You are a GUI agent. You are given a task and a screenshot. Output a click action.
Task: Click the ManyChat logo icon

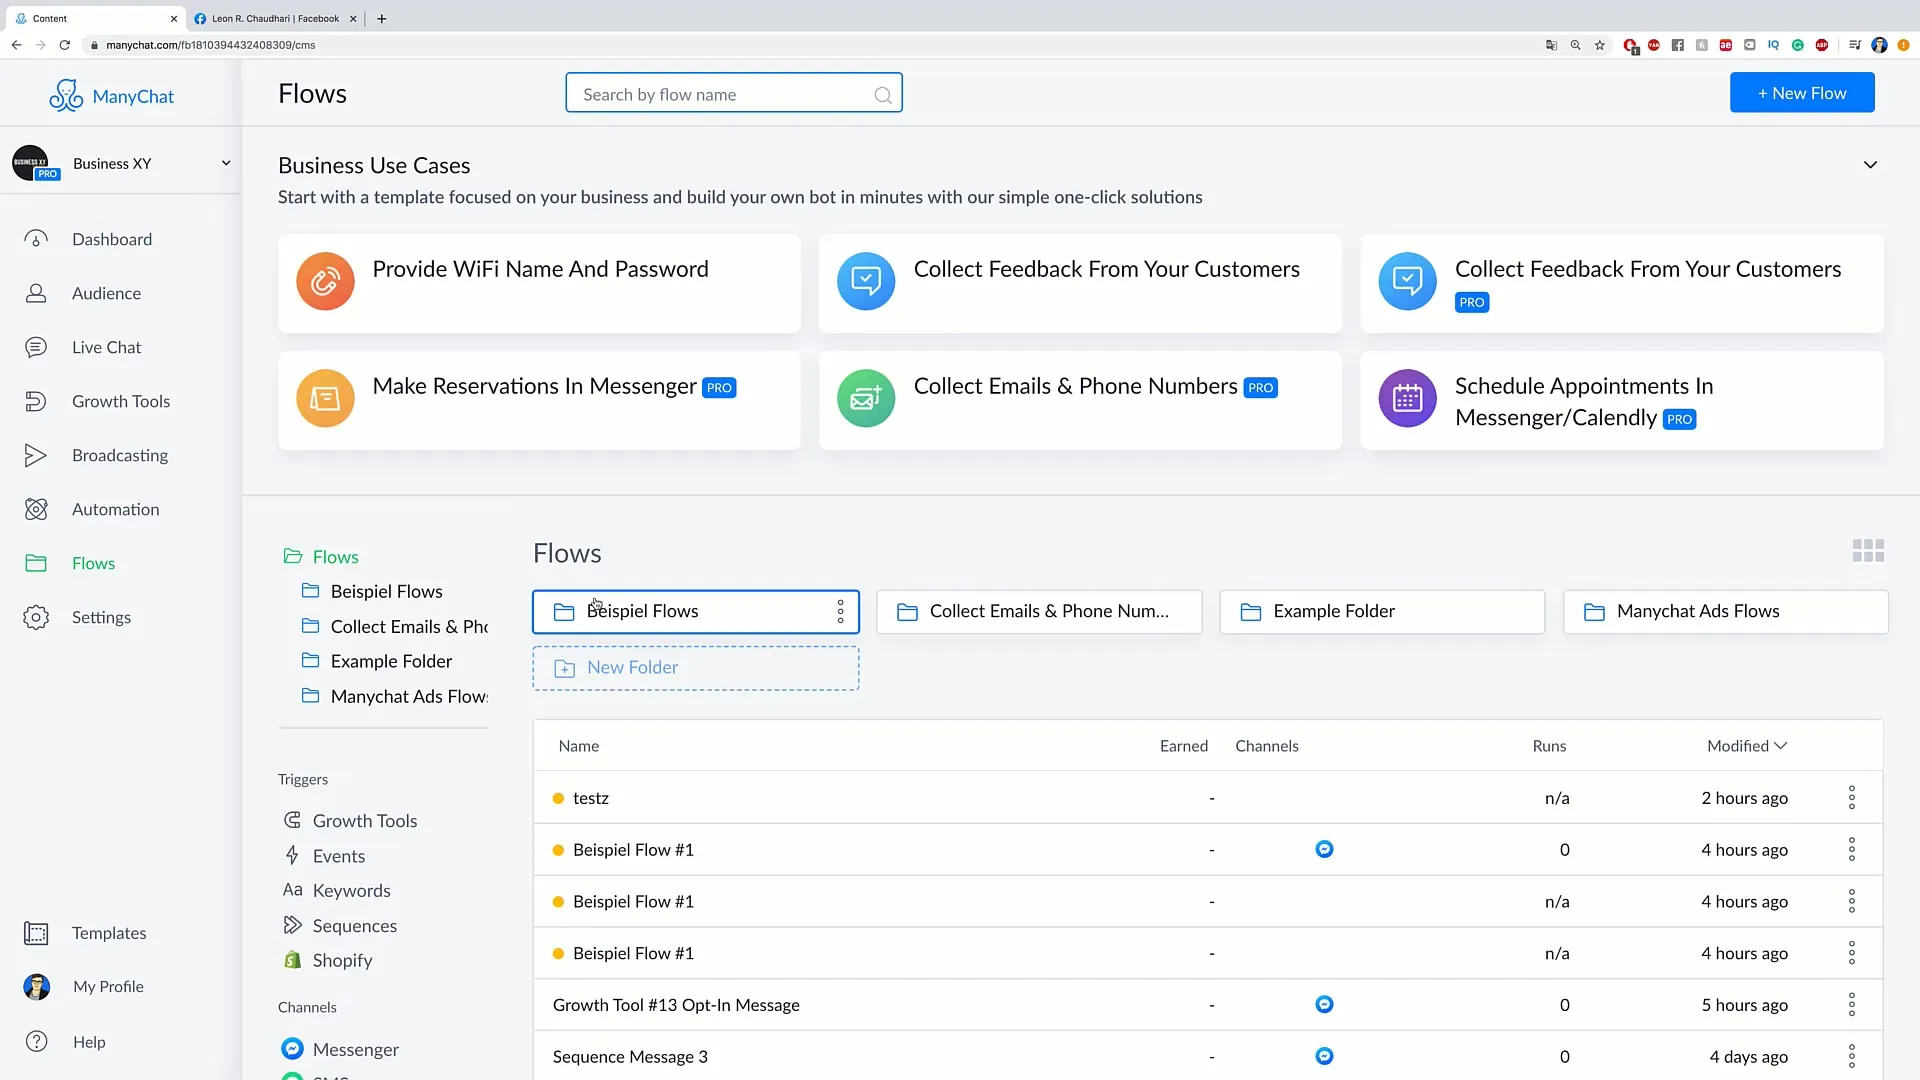click(x=66, y=96)
